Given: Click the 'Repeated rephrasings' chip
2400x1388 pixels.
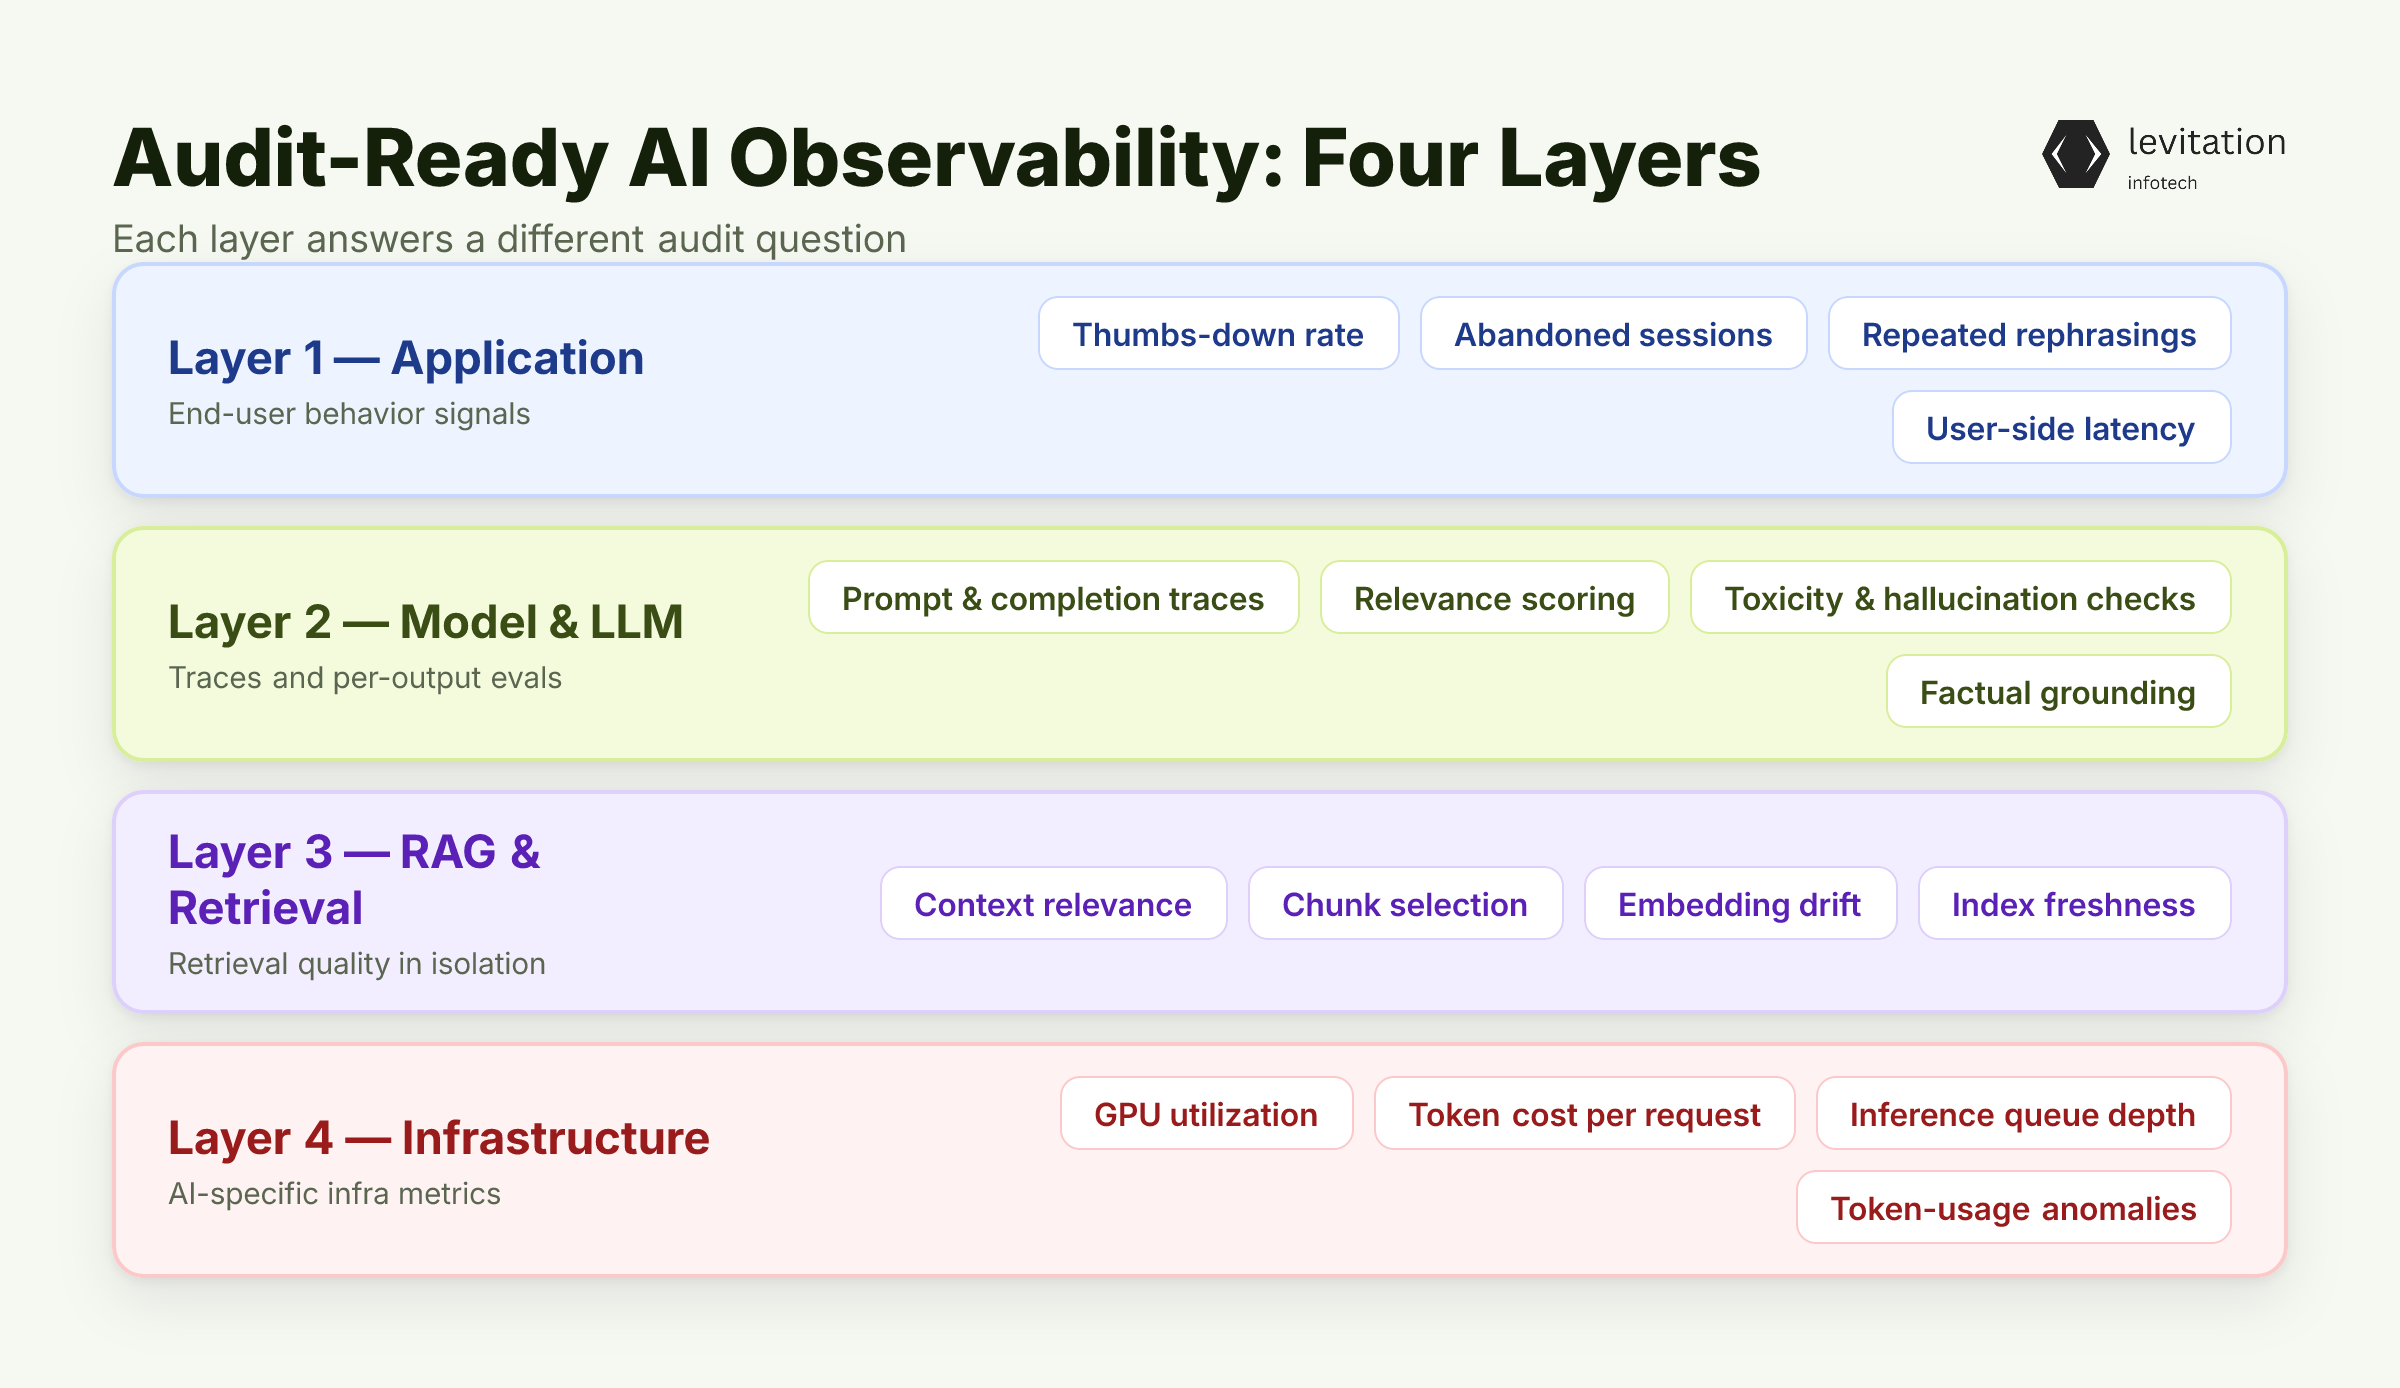Looking at the screenshot, I should point(2029,334).
